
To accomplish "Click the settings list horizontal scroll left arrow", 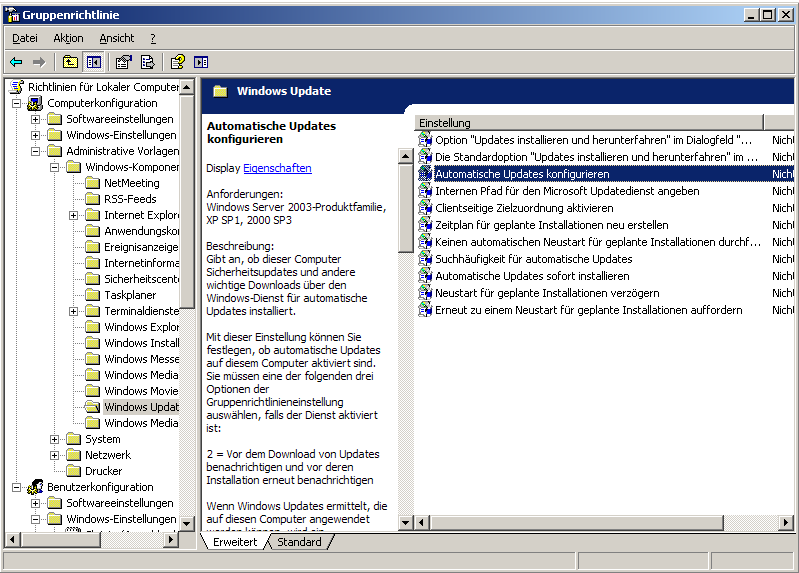I will tap(422, 522).
